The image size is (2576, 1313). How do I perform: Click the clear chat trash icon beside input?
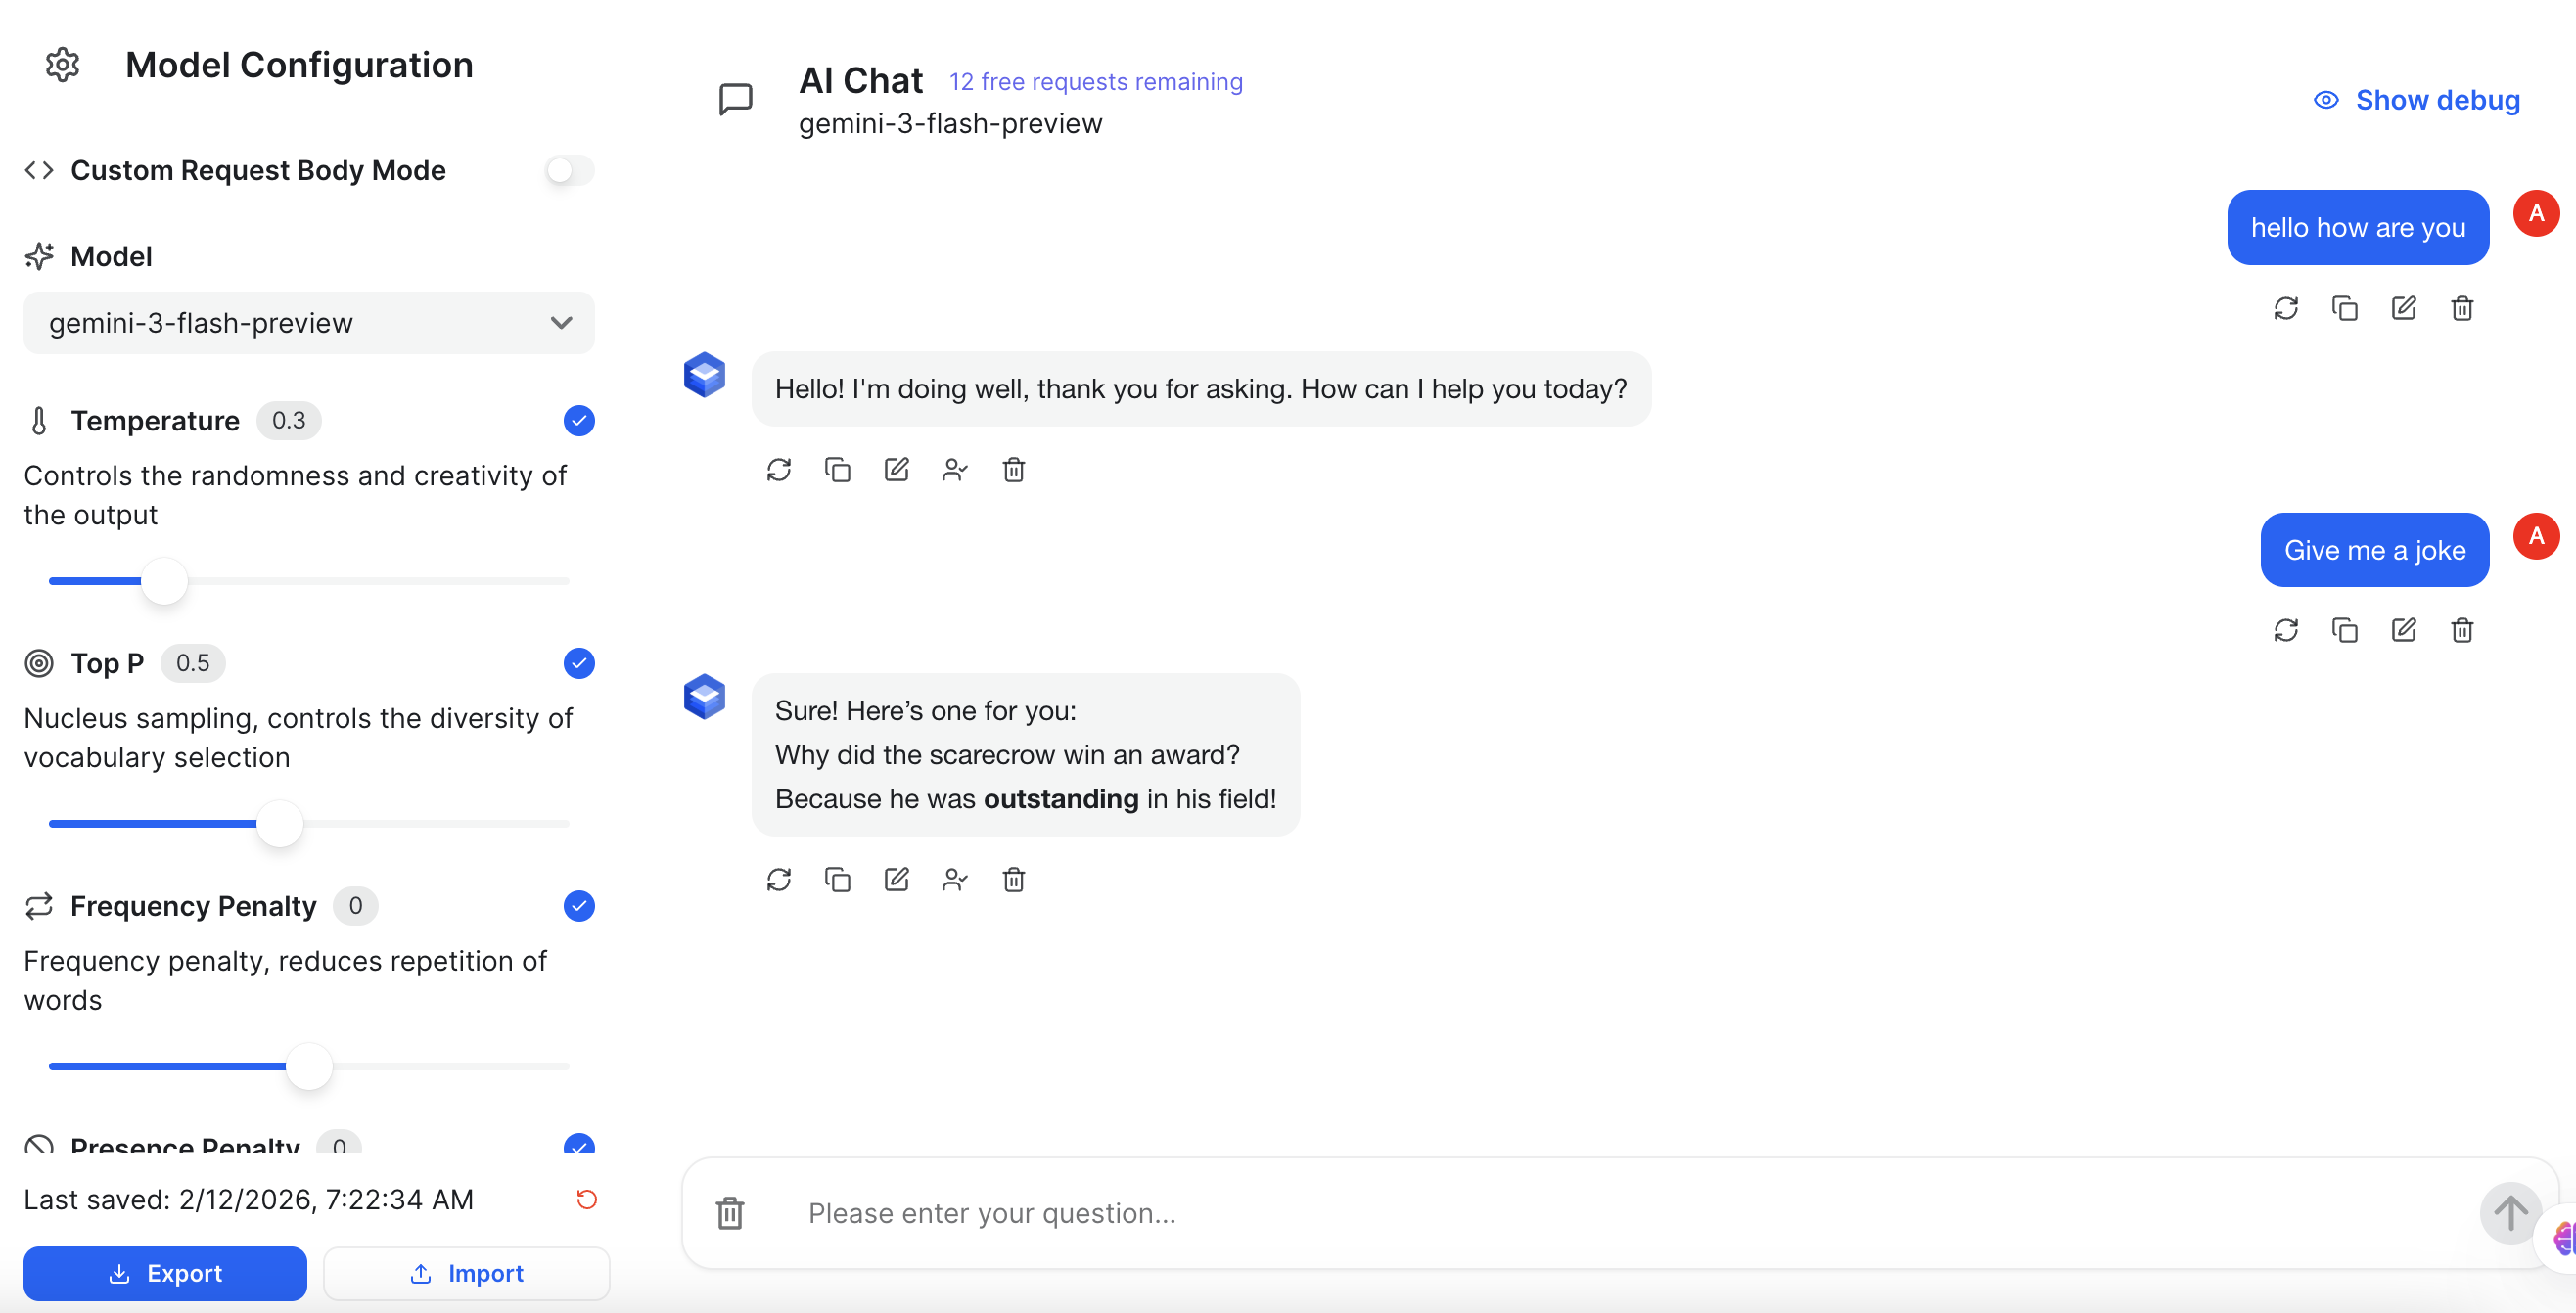(x=730, y=1213)
